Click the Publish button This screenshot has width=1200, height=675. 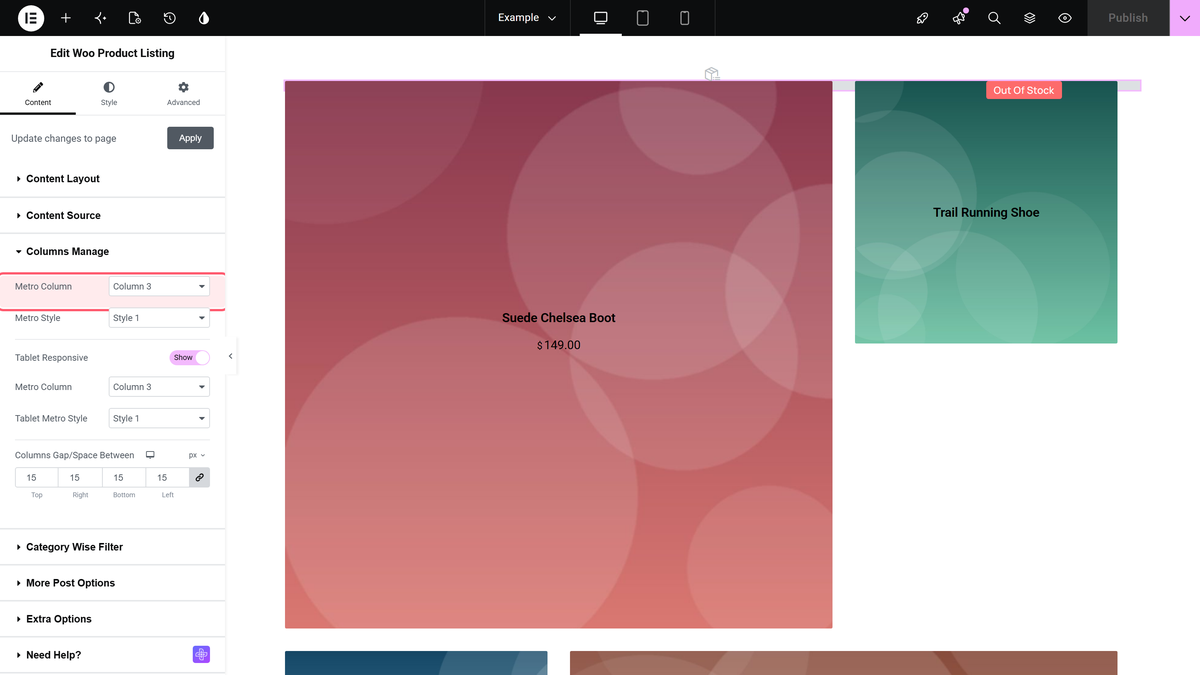point(1128,18)
